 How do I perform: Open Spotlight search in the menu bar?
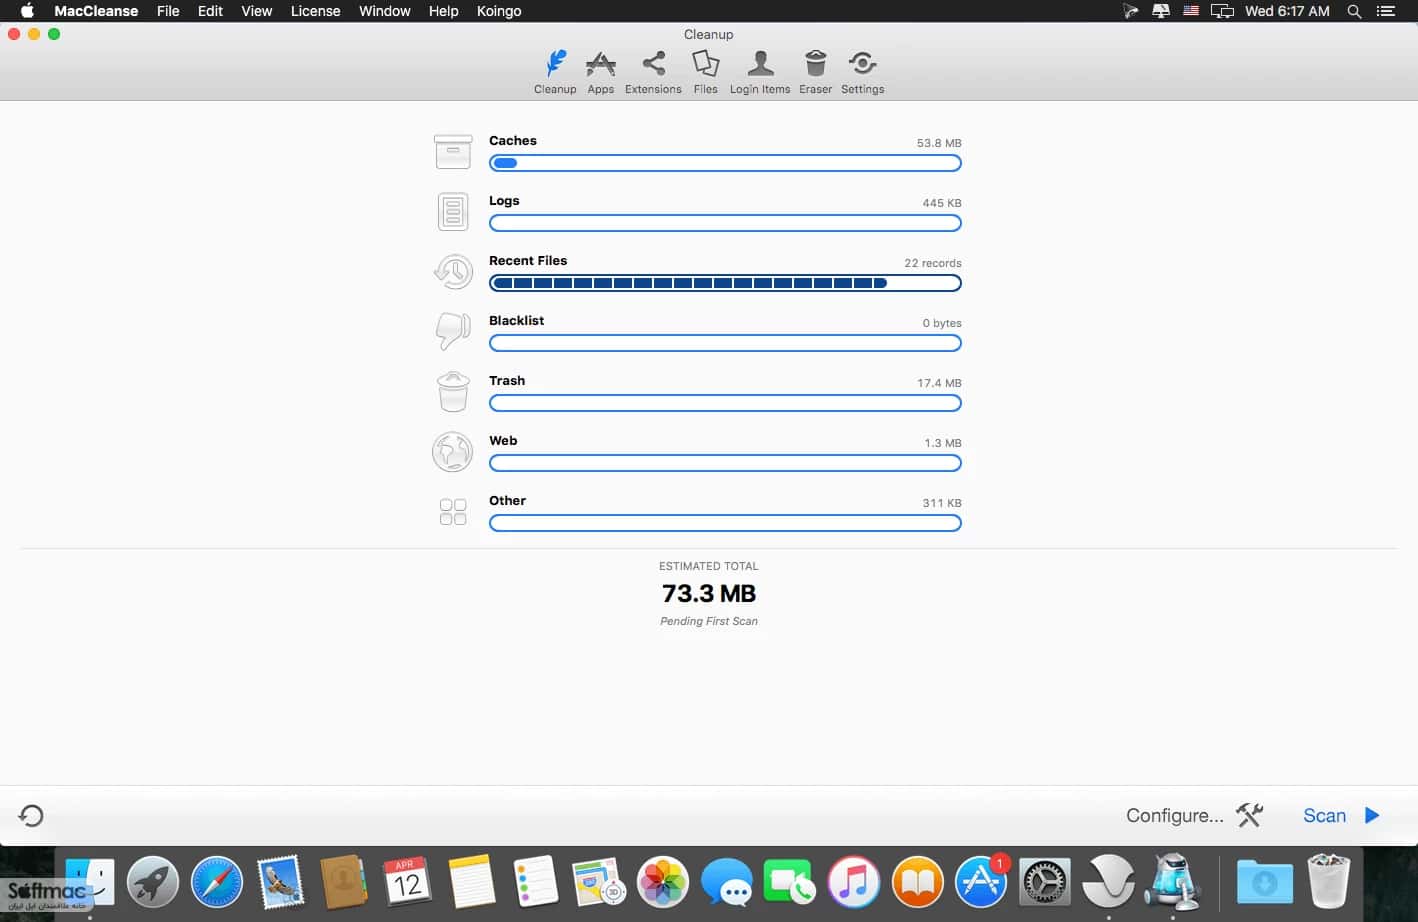tap(1354, 11)
